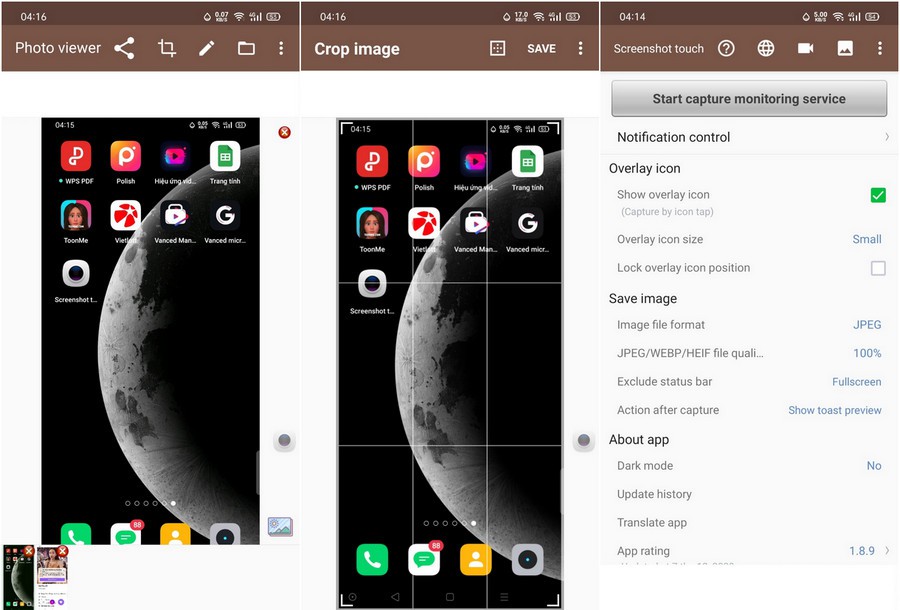Open Crop image three-dot overflow menu
This screenshot has width=900, height=610.
coord(580,48)
